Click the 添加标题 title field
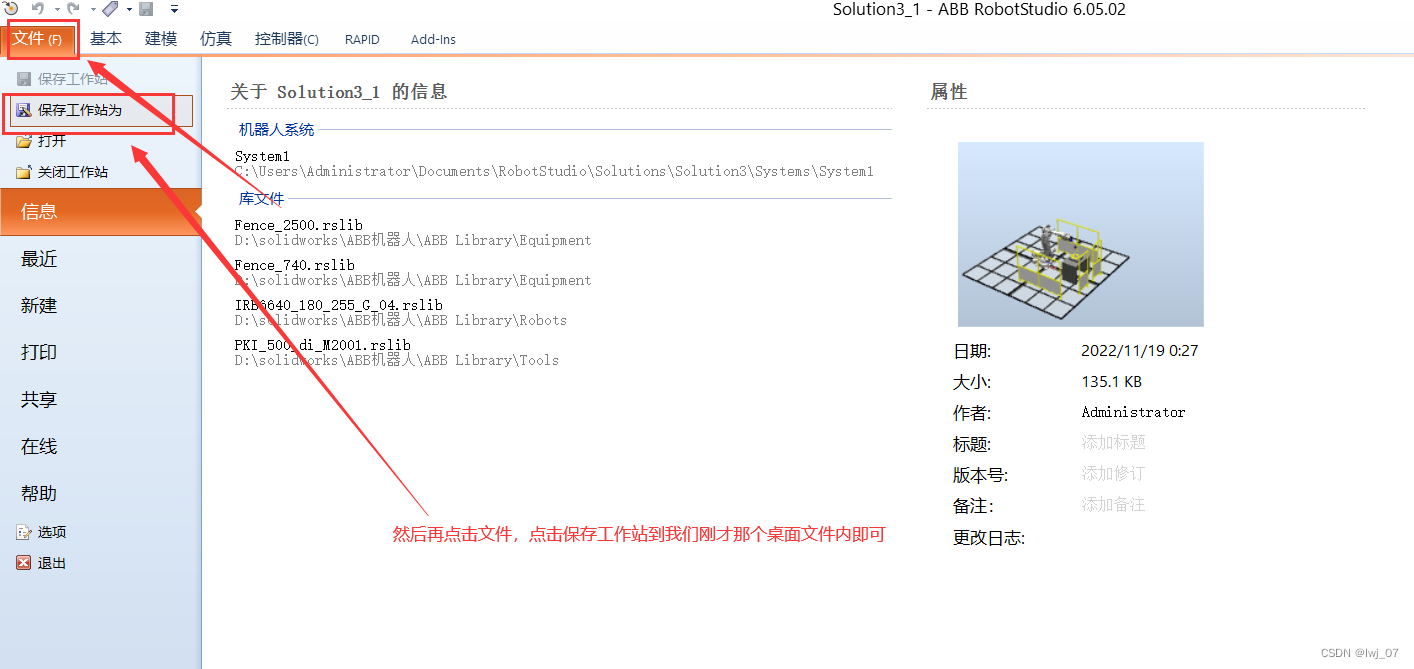The height and width of the screenshot is (669, 1414). pos(1113,442)
